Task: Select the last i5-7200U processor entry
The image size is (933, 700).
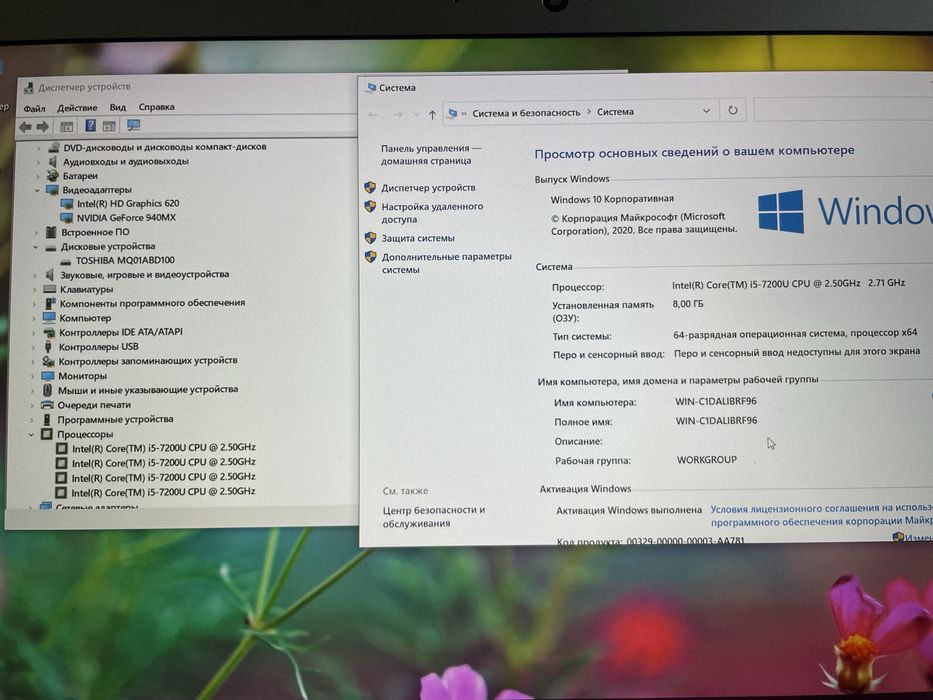Action: pos(163,492)
